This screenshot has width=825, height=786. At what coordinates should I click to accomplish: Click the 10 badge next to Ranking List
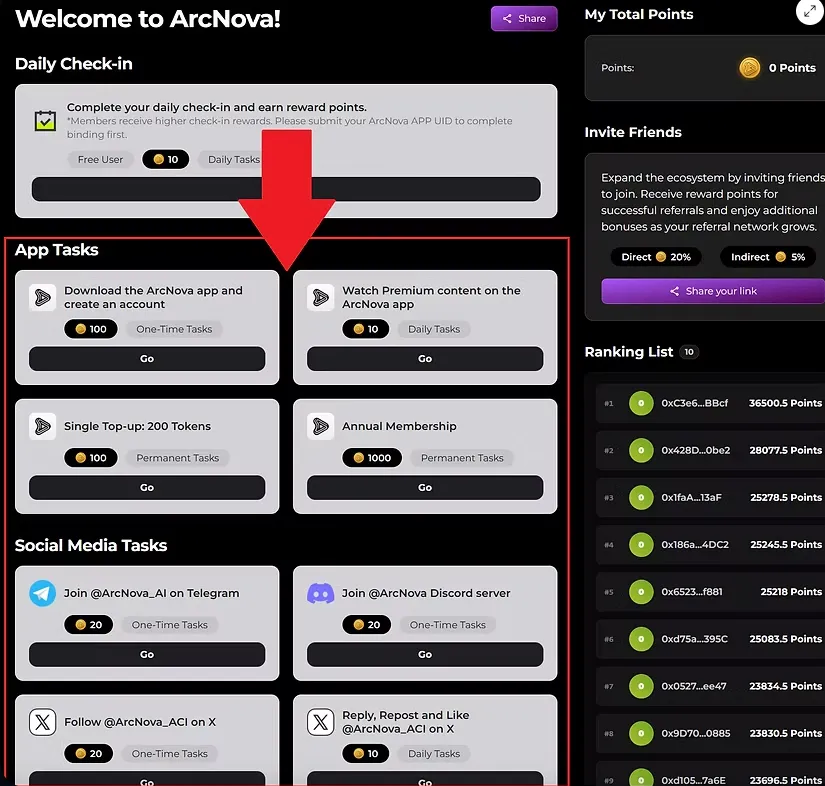pyautogui.click(x=689, y=352)
